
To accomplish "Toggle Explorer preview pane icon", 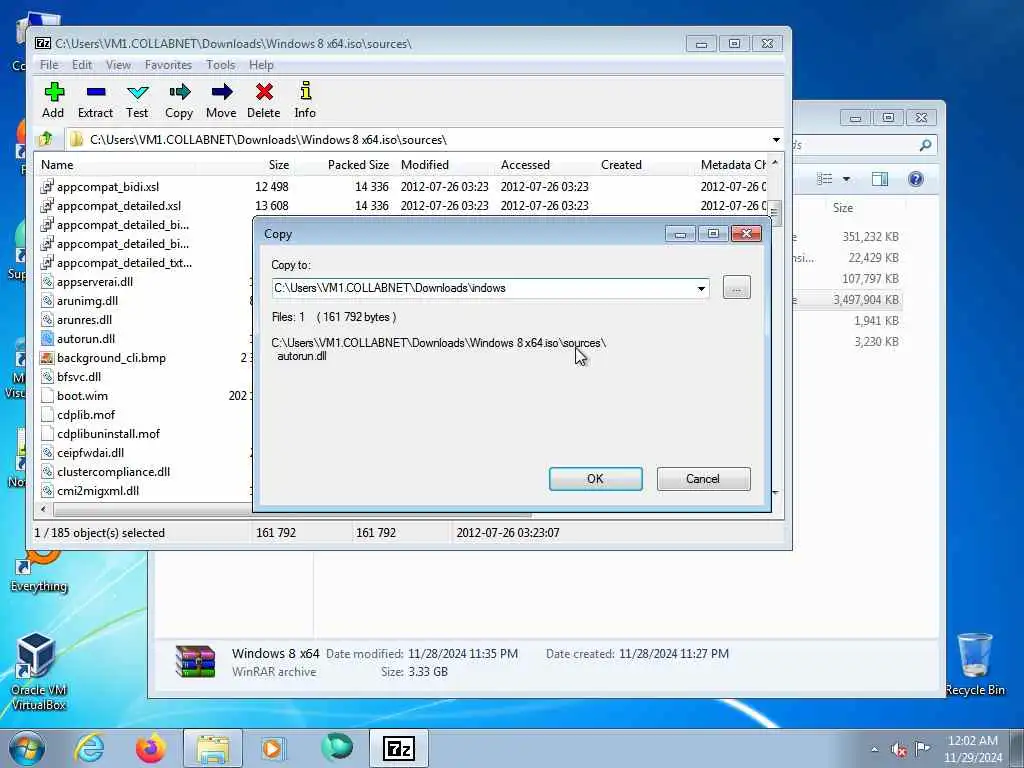I will [880, 179].
